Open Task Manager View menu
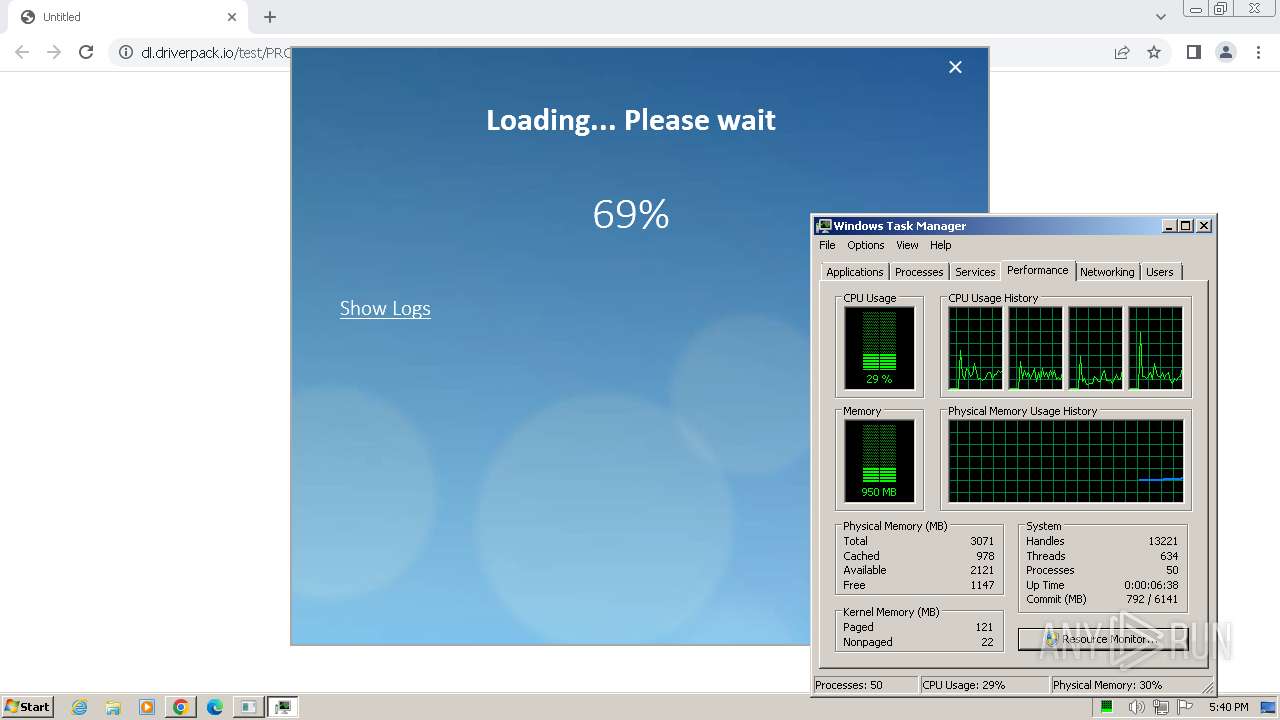The image size is (1280, 720). (x=907, y=245)
